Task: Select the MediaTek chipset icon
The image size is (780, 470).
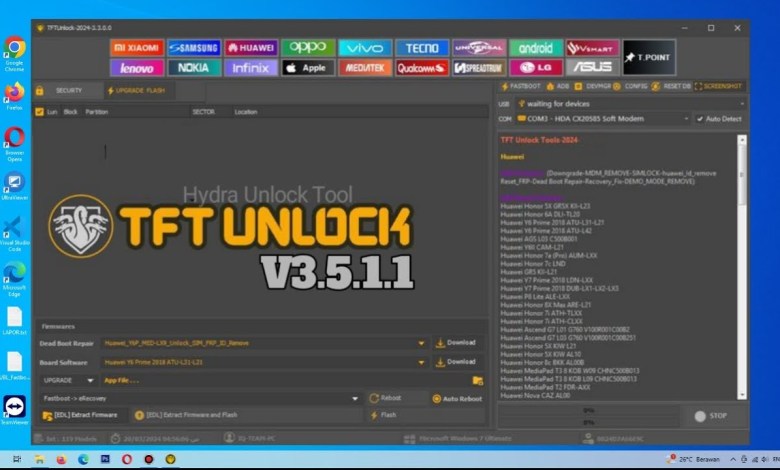Action: tap(365, 68)
